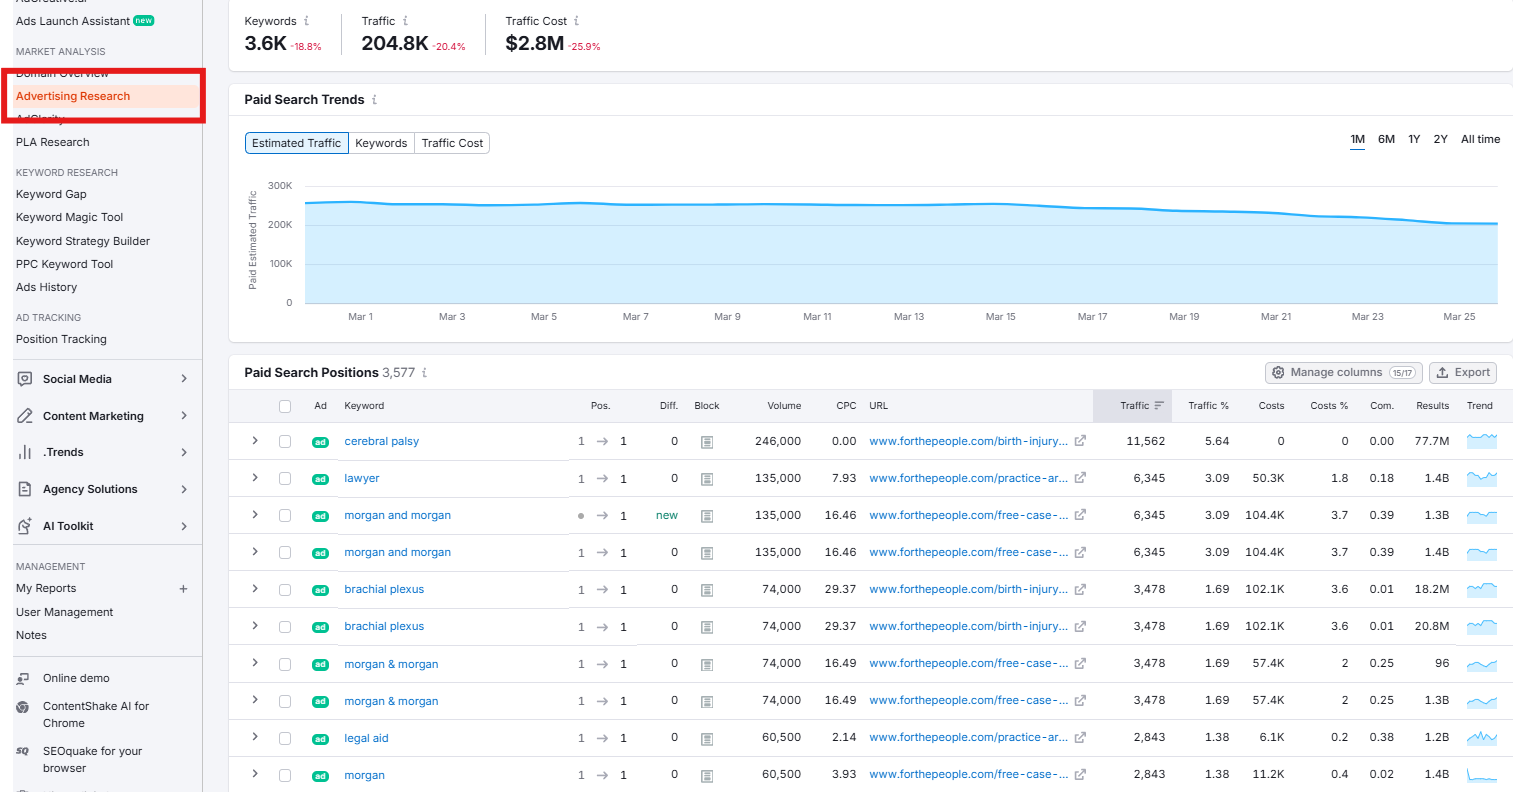Click SERP block icon in lawyer row
The height and width of the screenshot is (792, 1513).
(707, 479)
